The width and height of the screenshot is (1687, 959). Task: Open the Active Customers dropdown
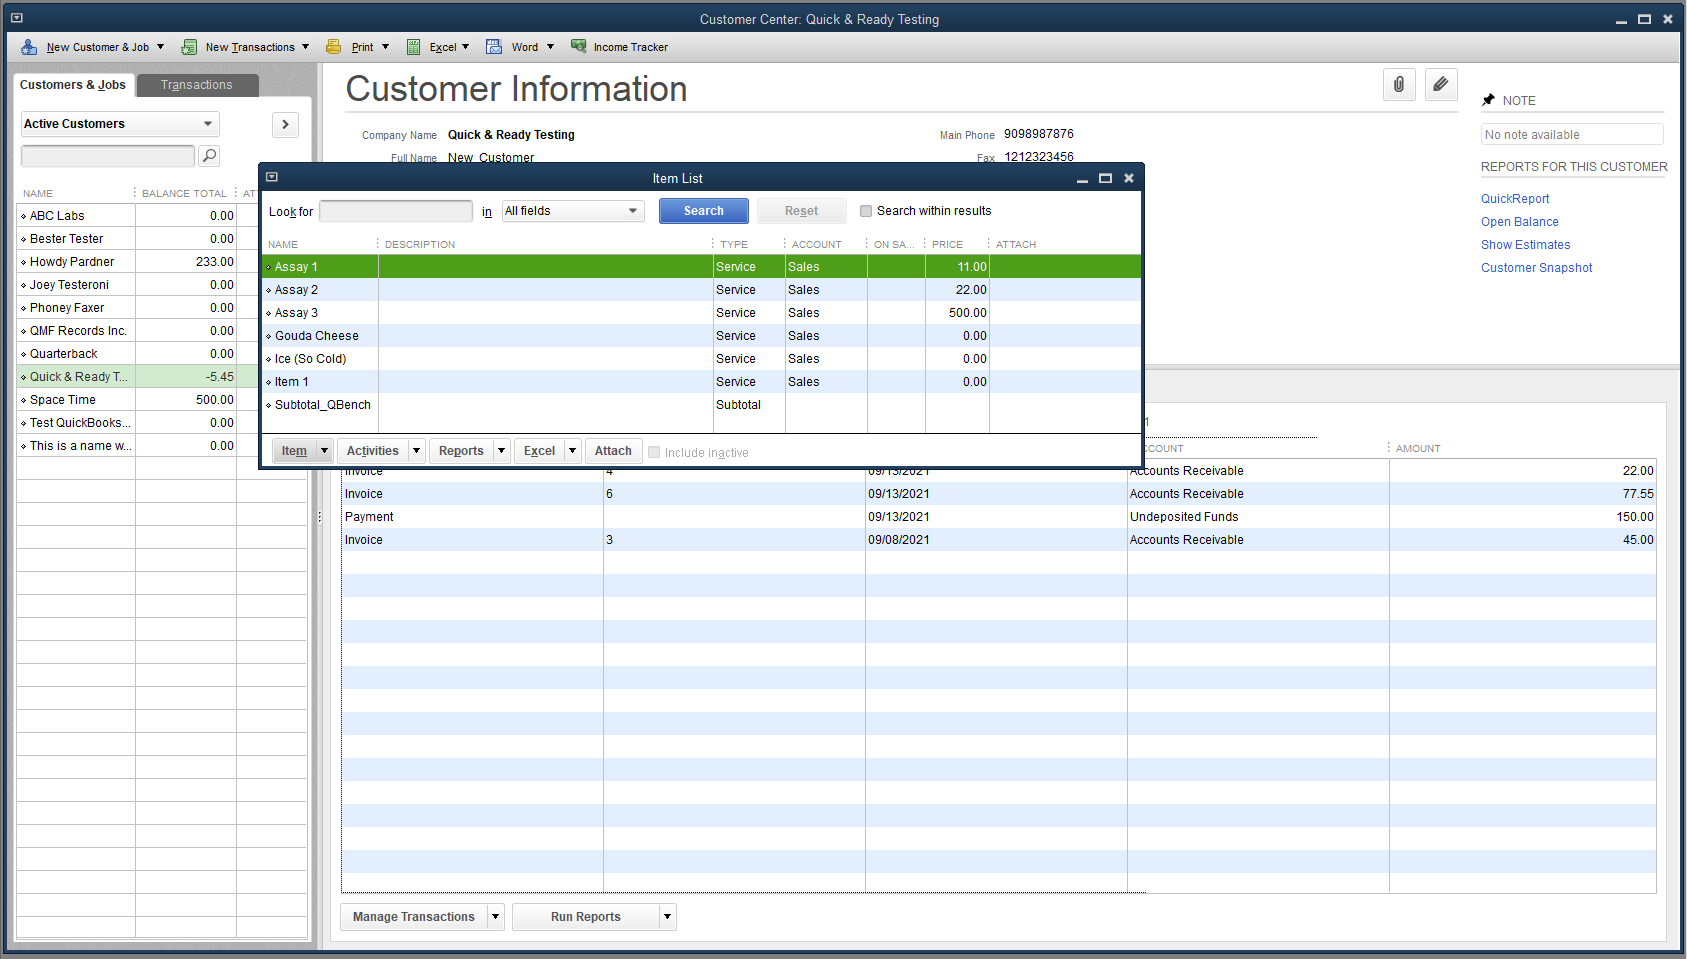[120, 124]
